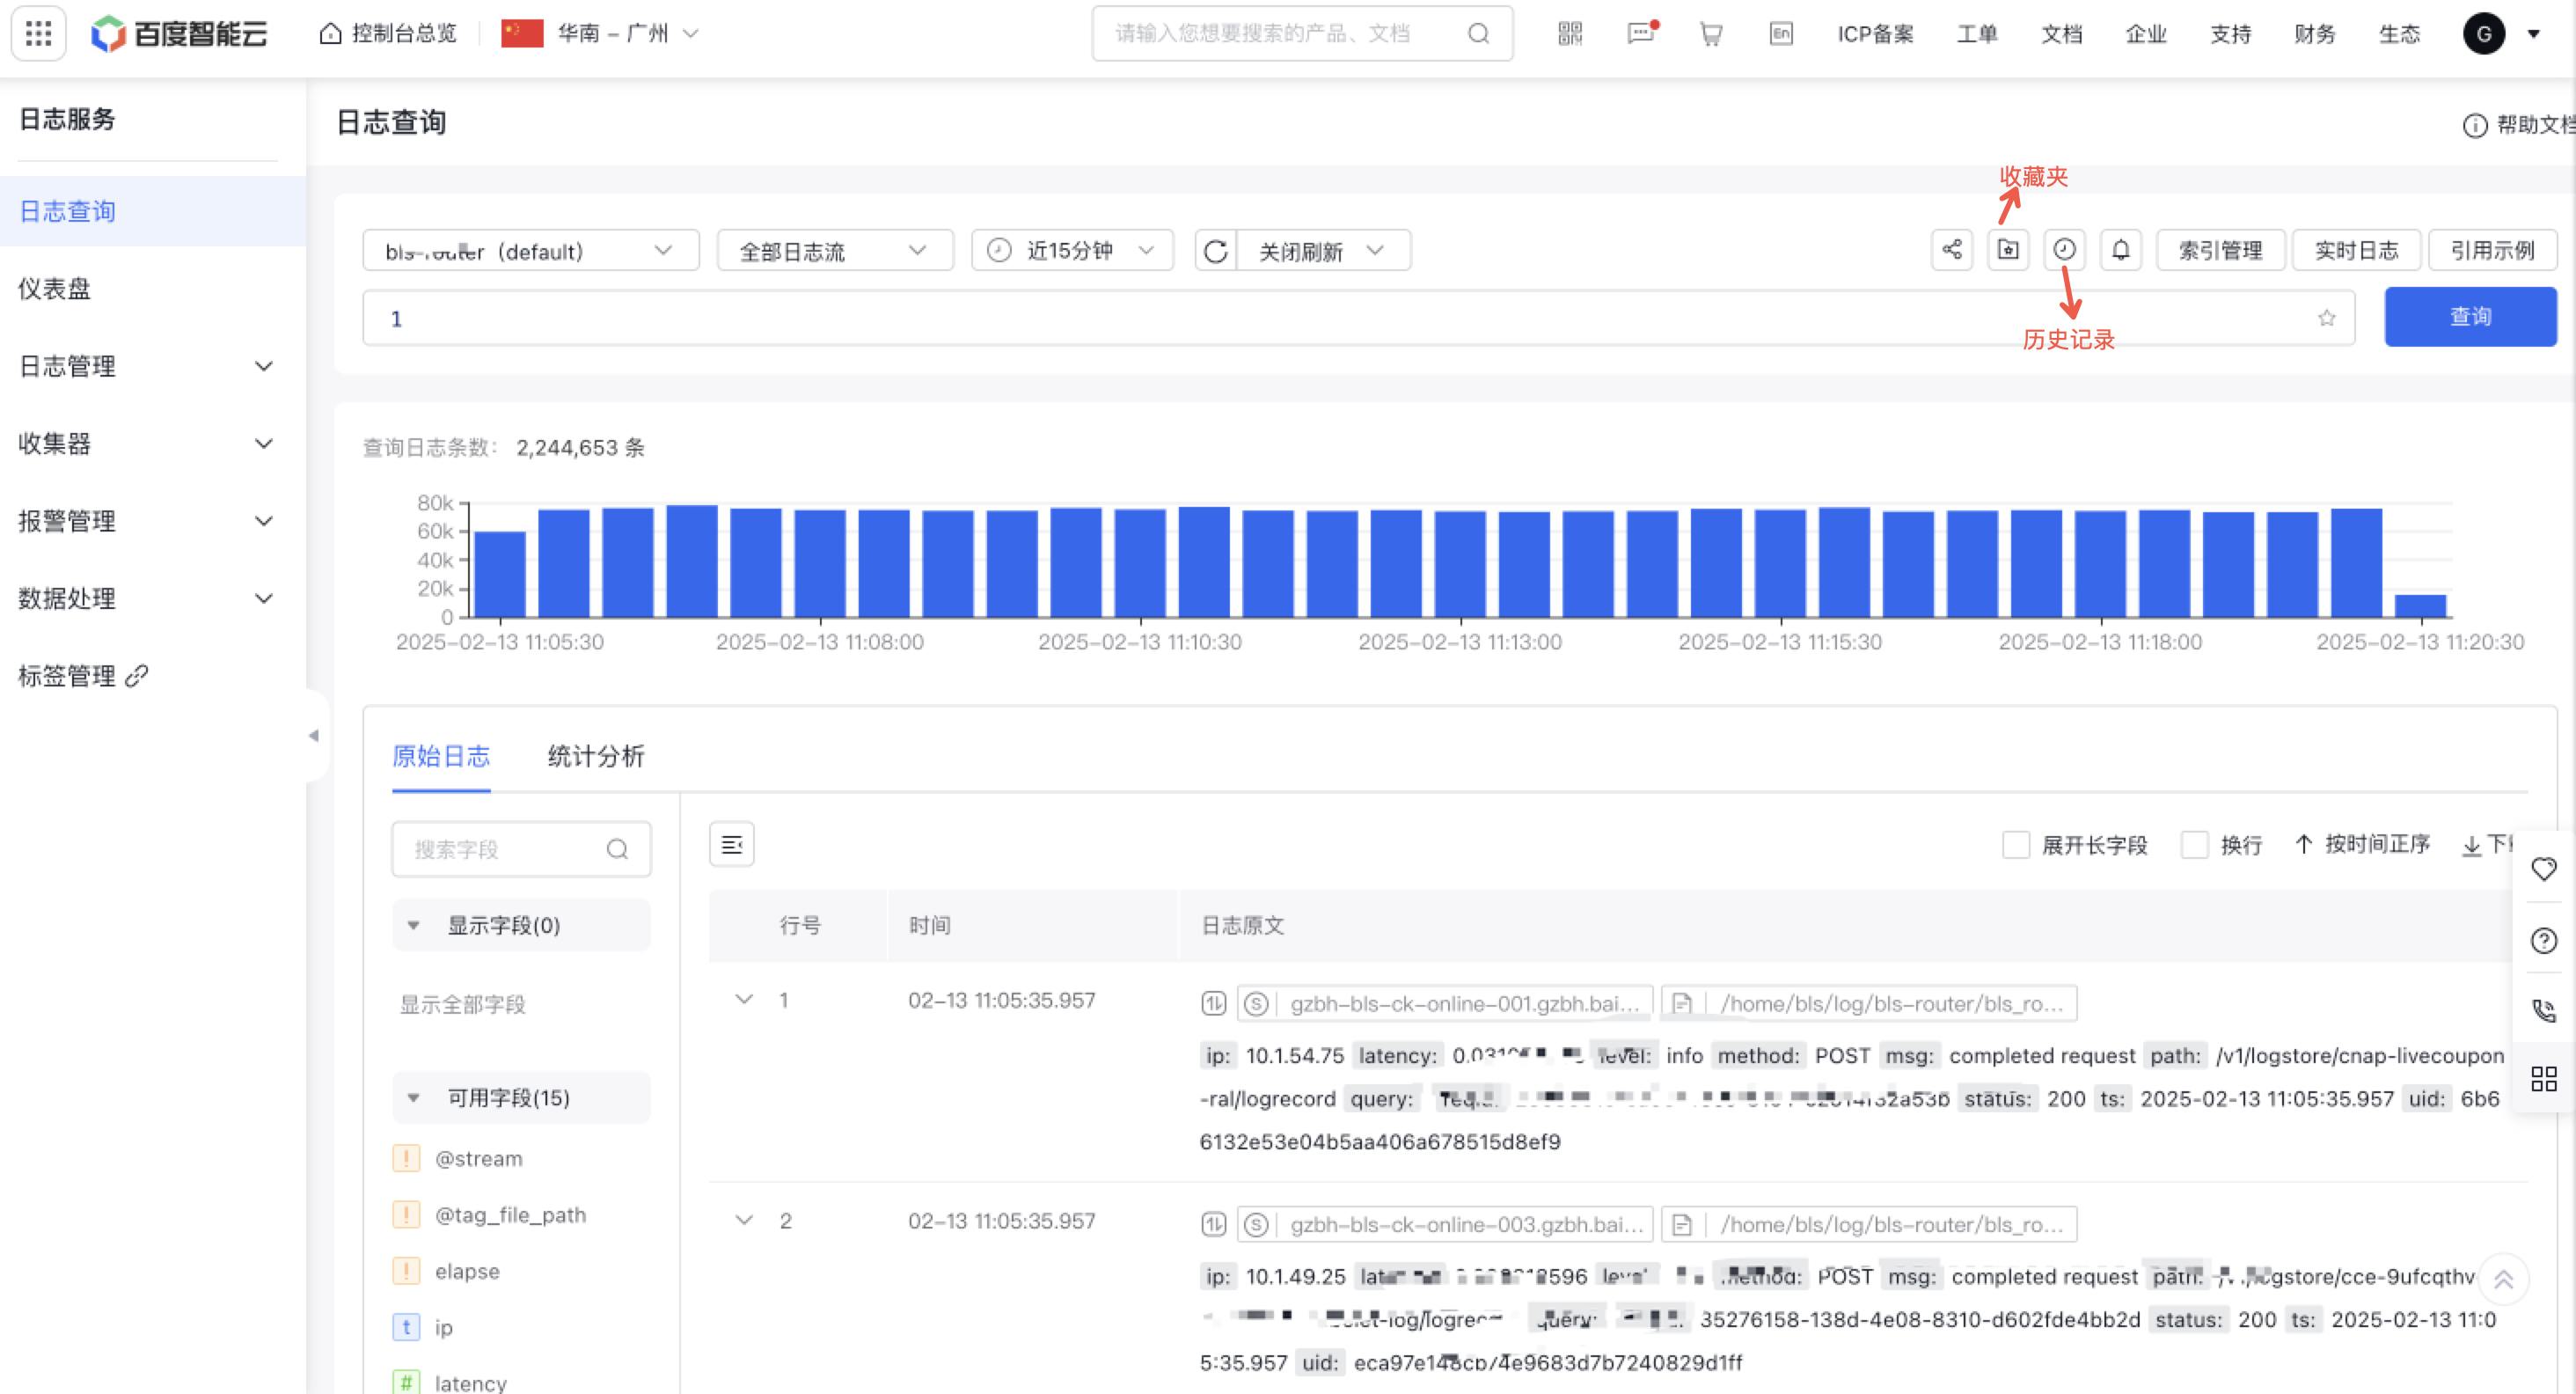Open ICP备案 in the top menu
2576x1394 pixels.
[x=1875, y=33]
